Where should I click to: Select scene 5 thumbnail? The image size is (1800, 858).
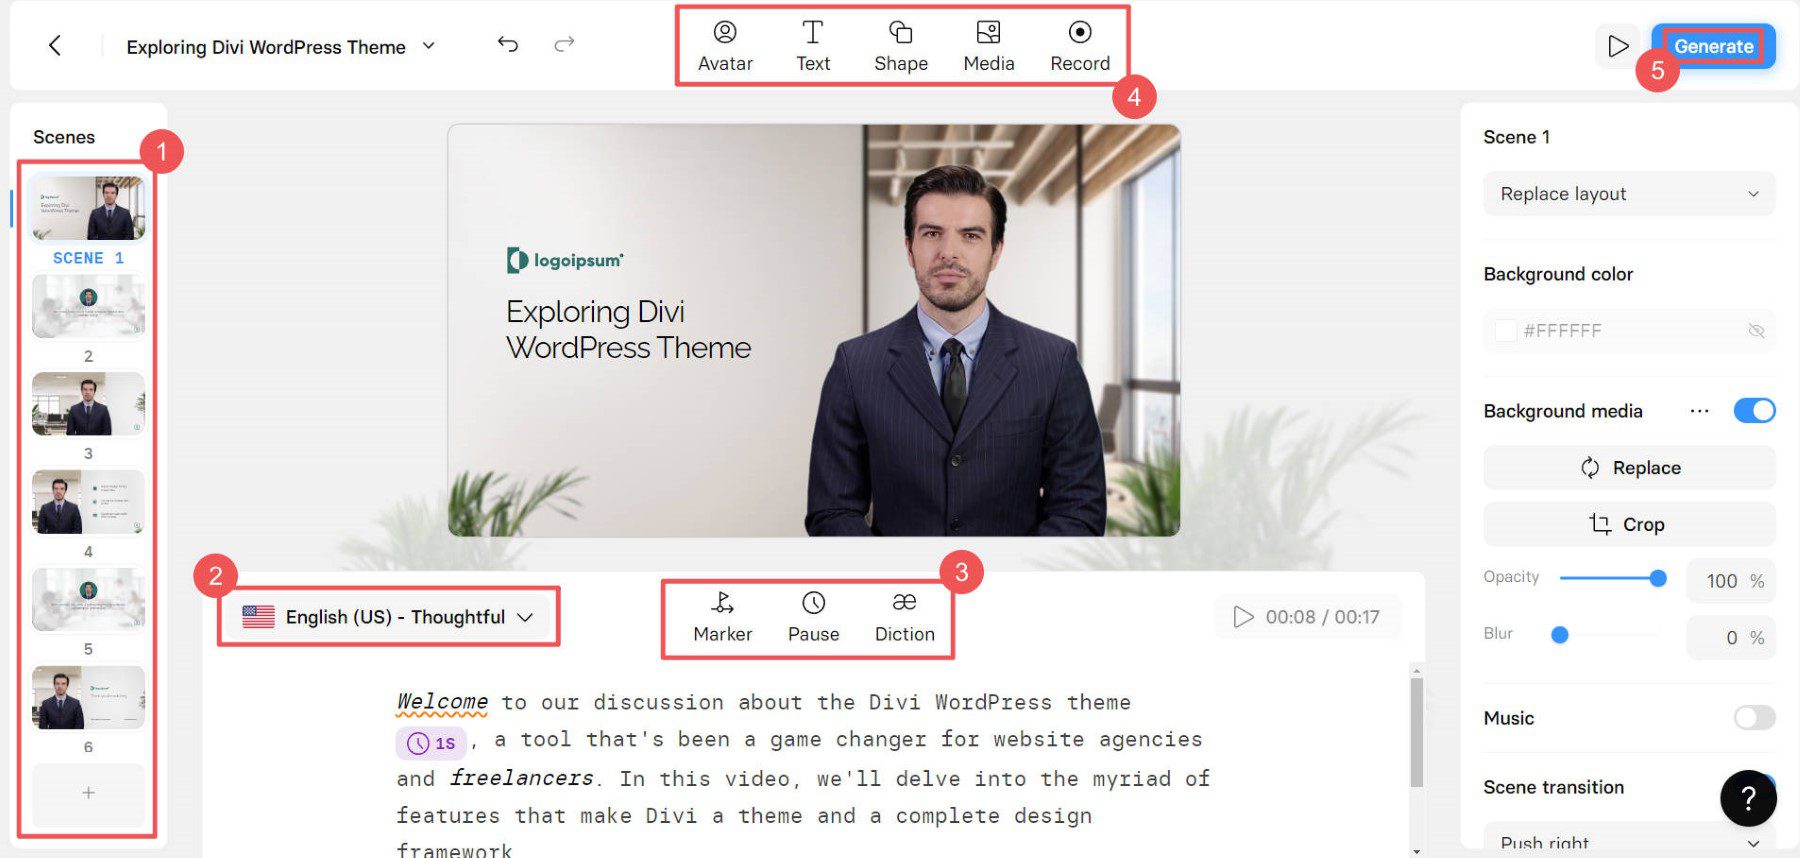pos(88,599)
